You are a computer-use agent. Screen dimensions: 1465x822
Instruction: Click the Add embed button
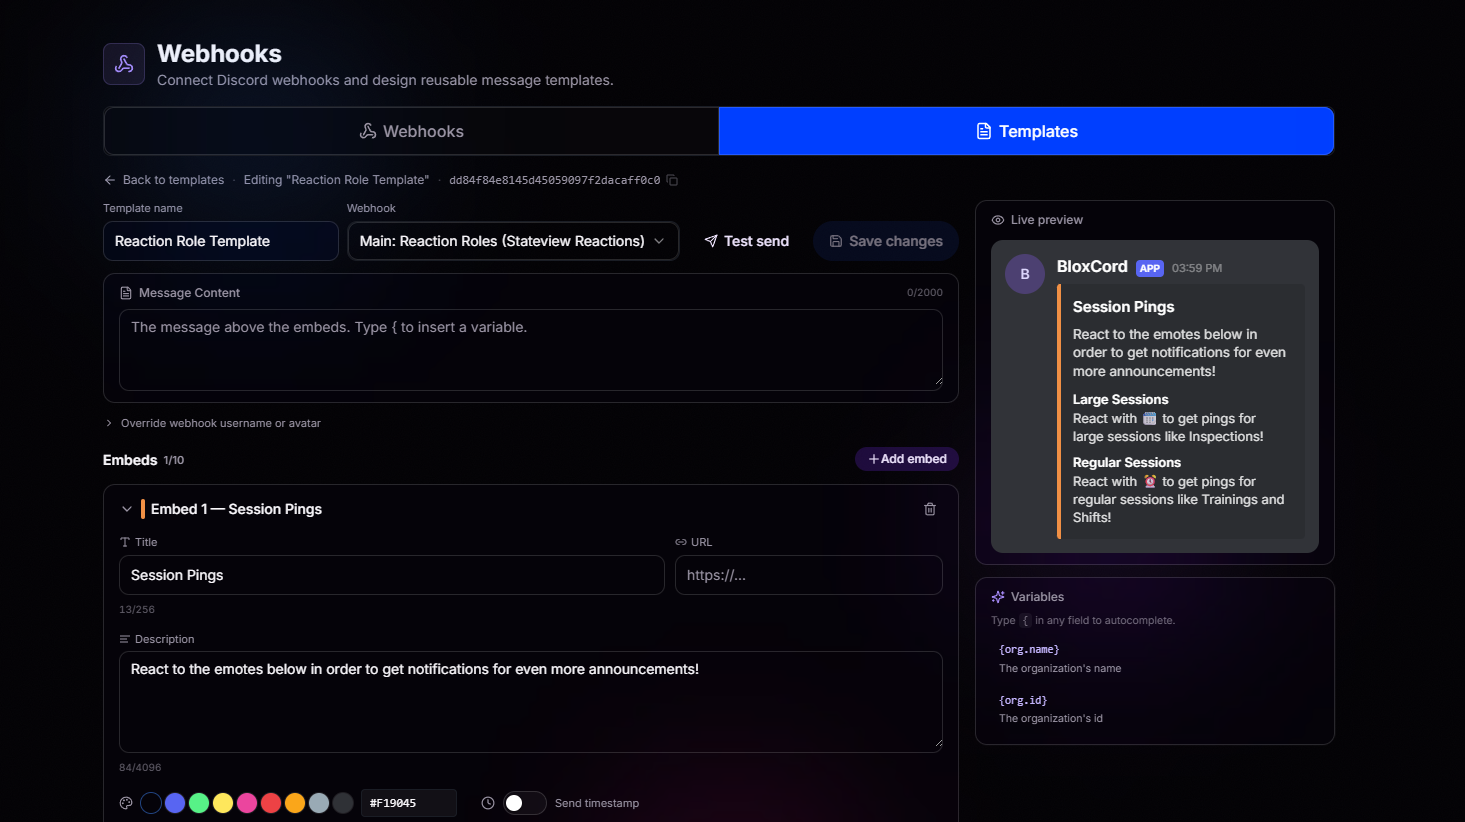(x=907, y=459)
